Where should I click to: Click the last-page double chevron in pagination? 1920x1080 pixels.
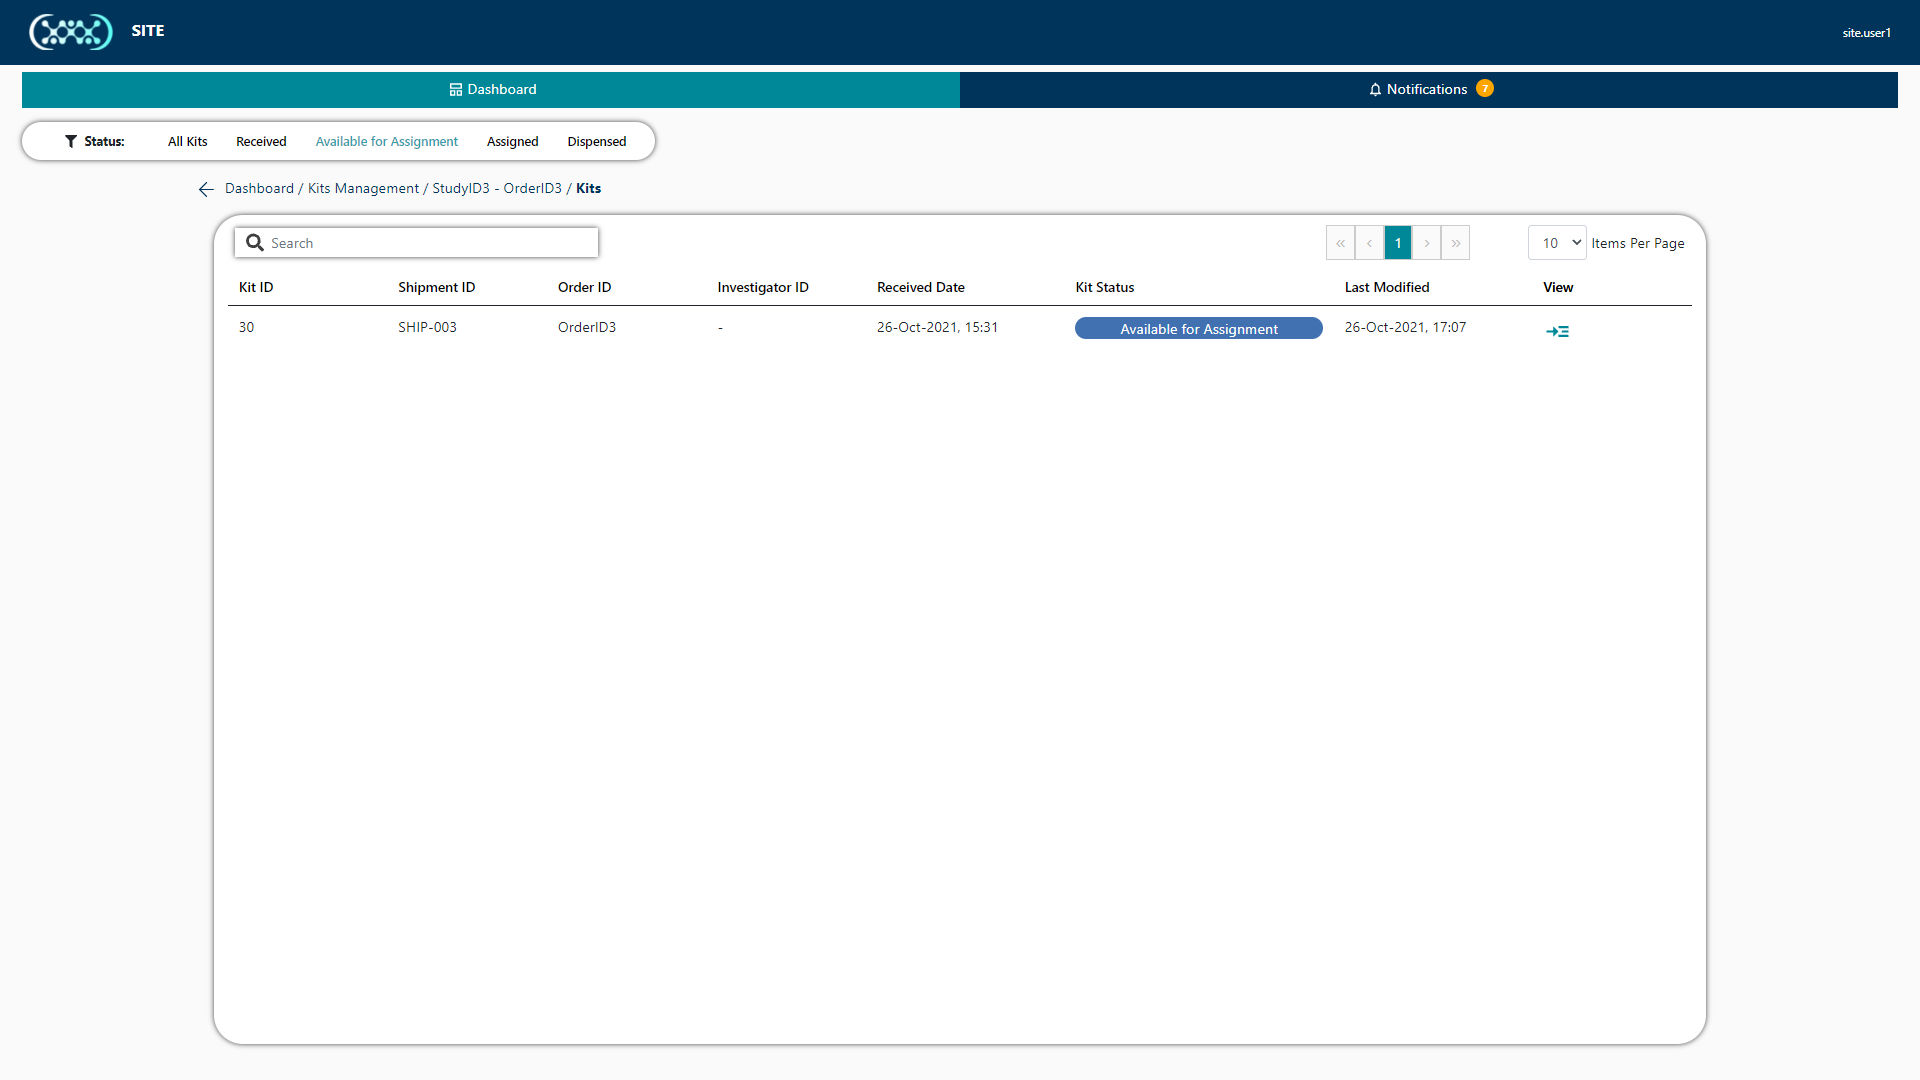(x=1455, y=242)
